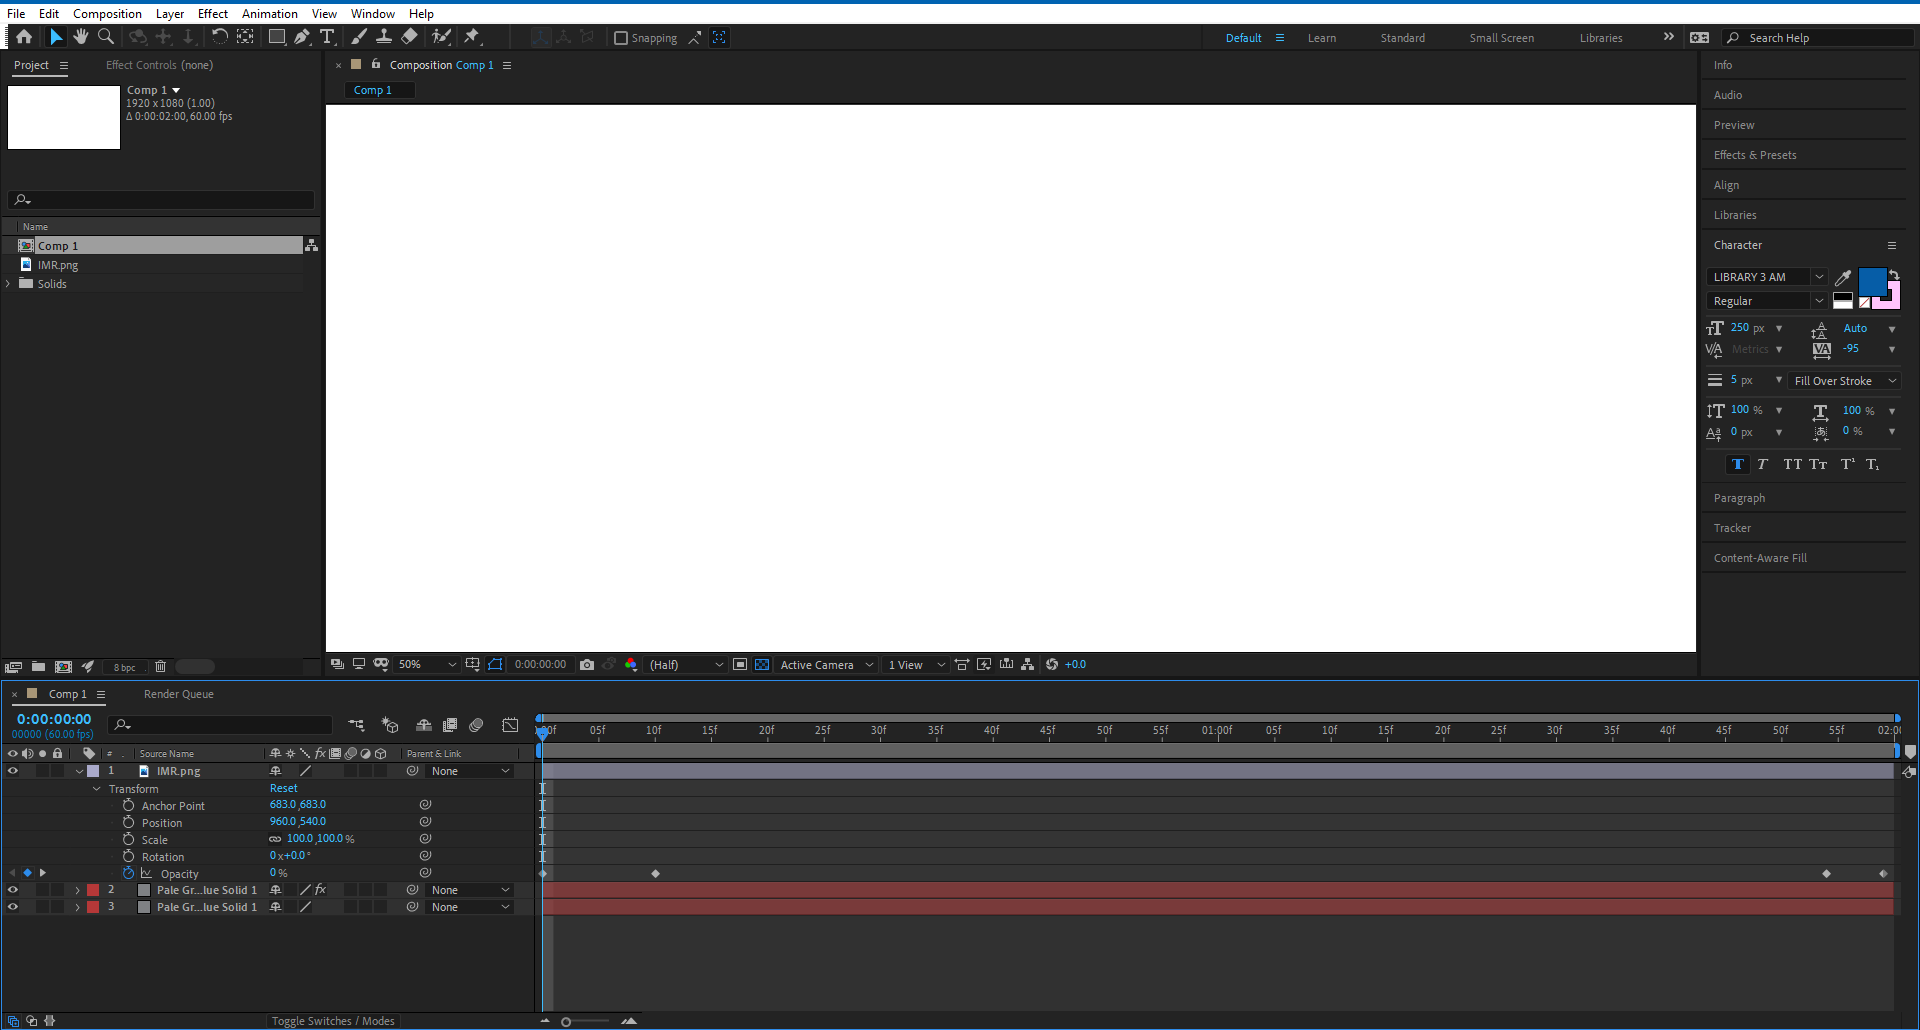Select the Brush tool
The width and height of the screenshot is (1920, 1030).
tap(359, 37)
